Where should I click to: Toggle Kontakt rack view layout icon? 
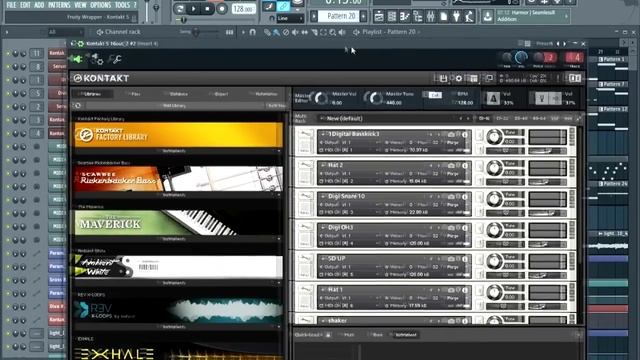click(x=473, y=78)
